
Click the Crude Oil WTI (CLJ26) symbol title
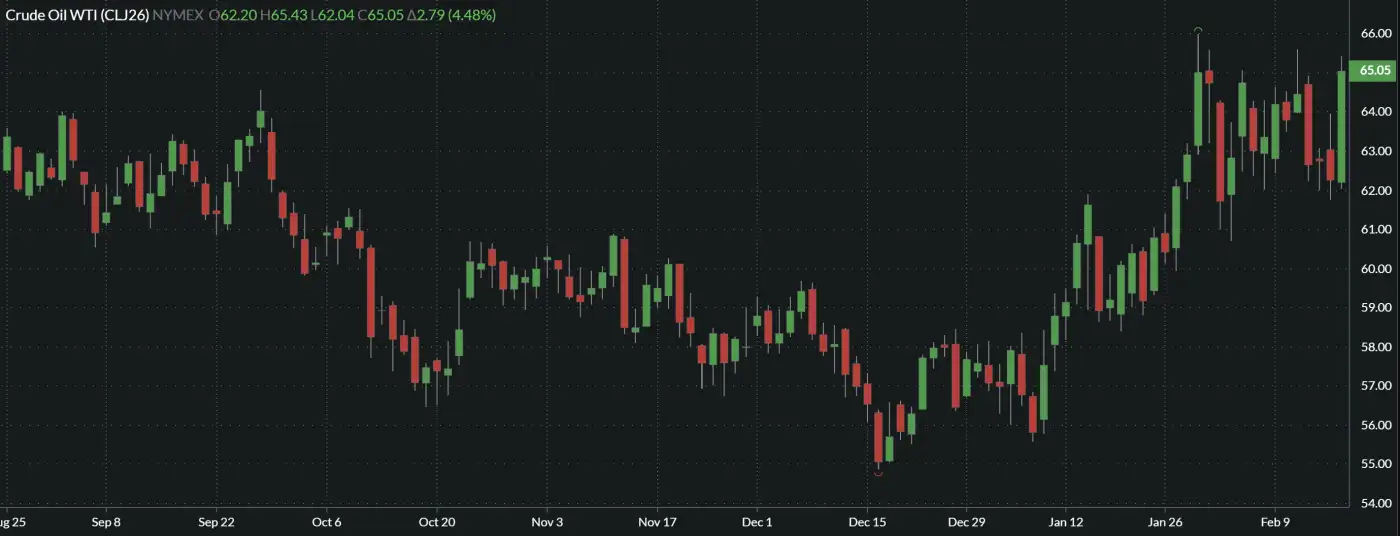(76, 15)
